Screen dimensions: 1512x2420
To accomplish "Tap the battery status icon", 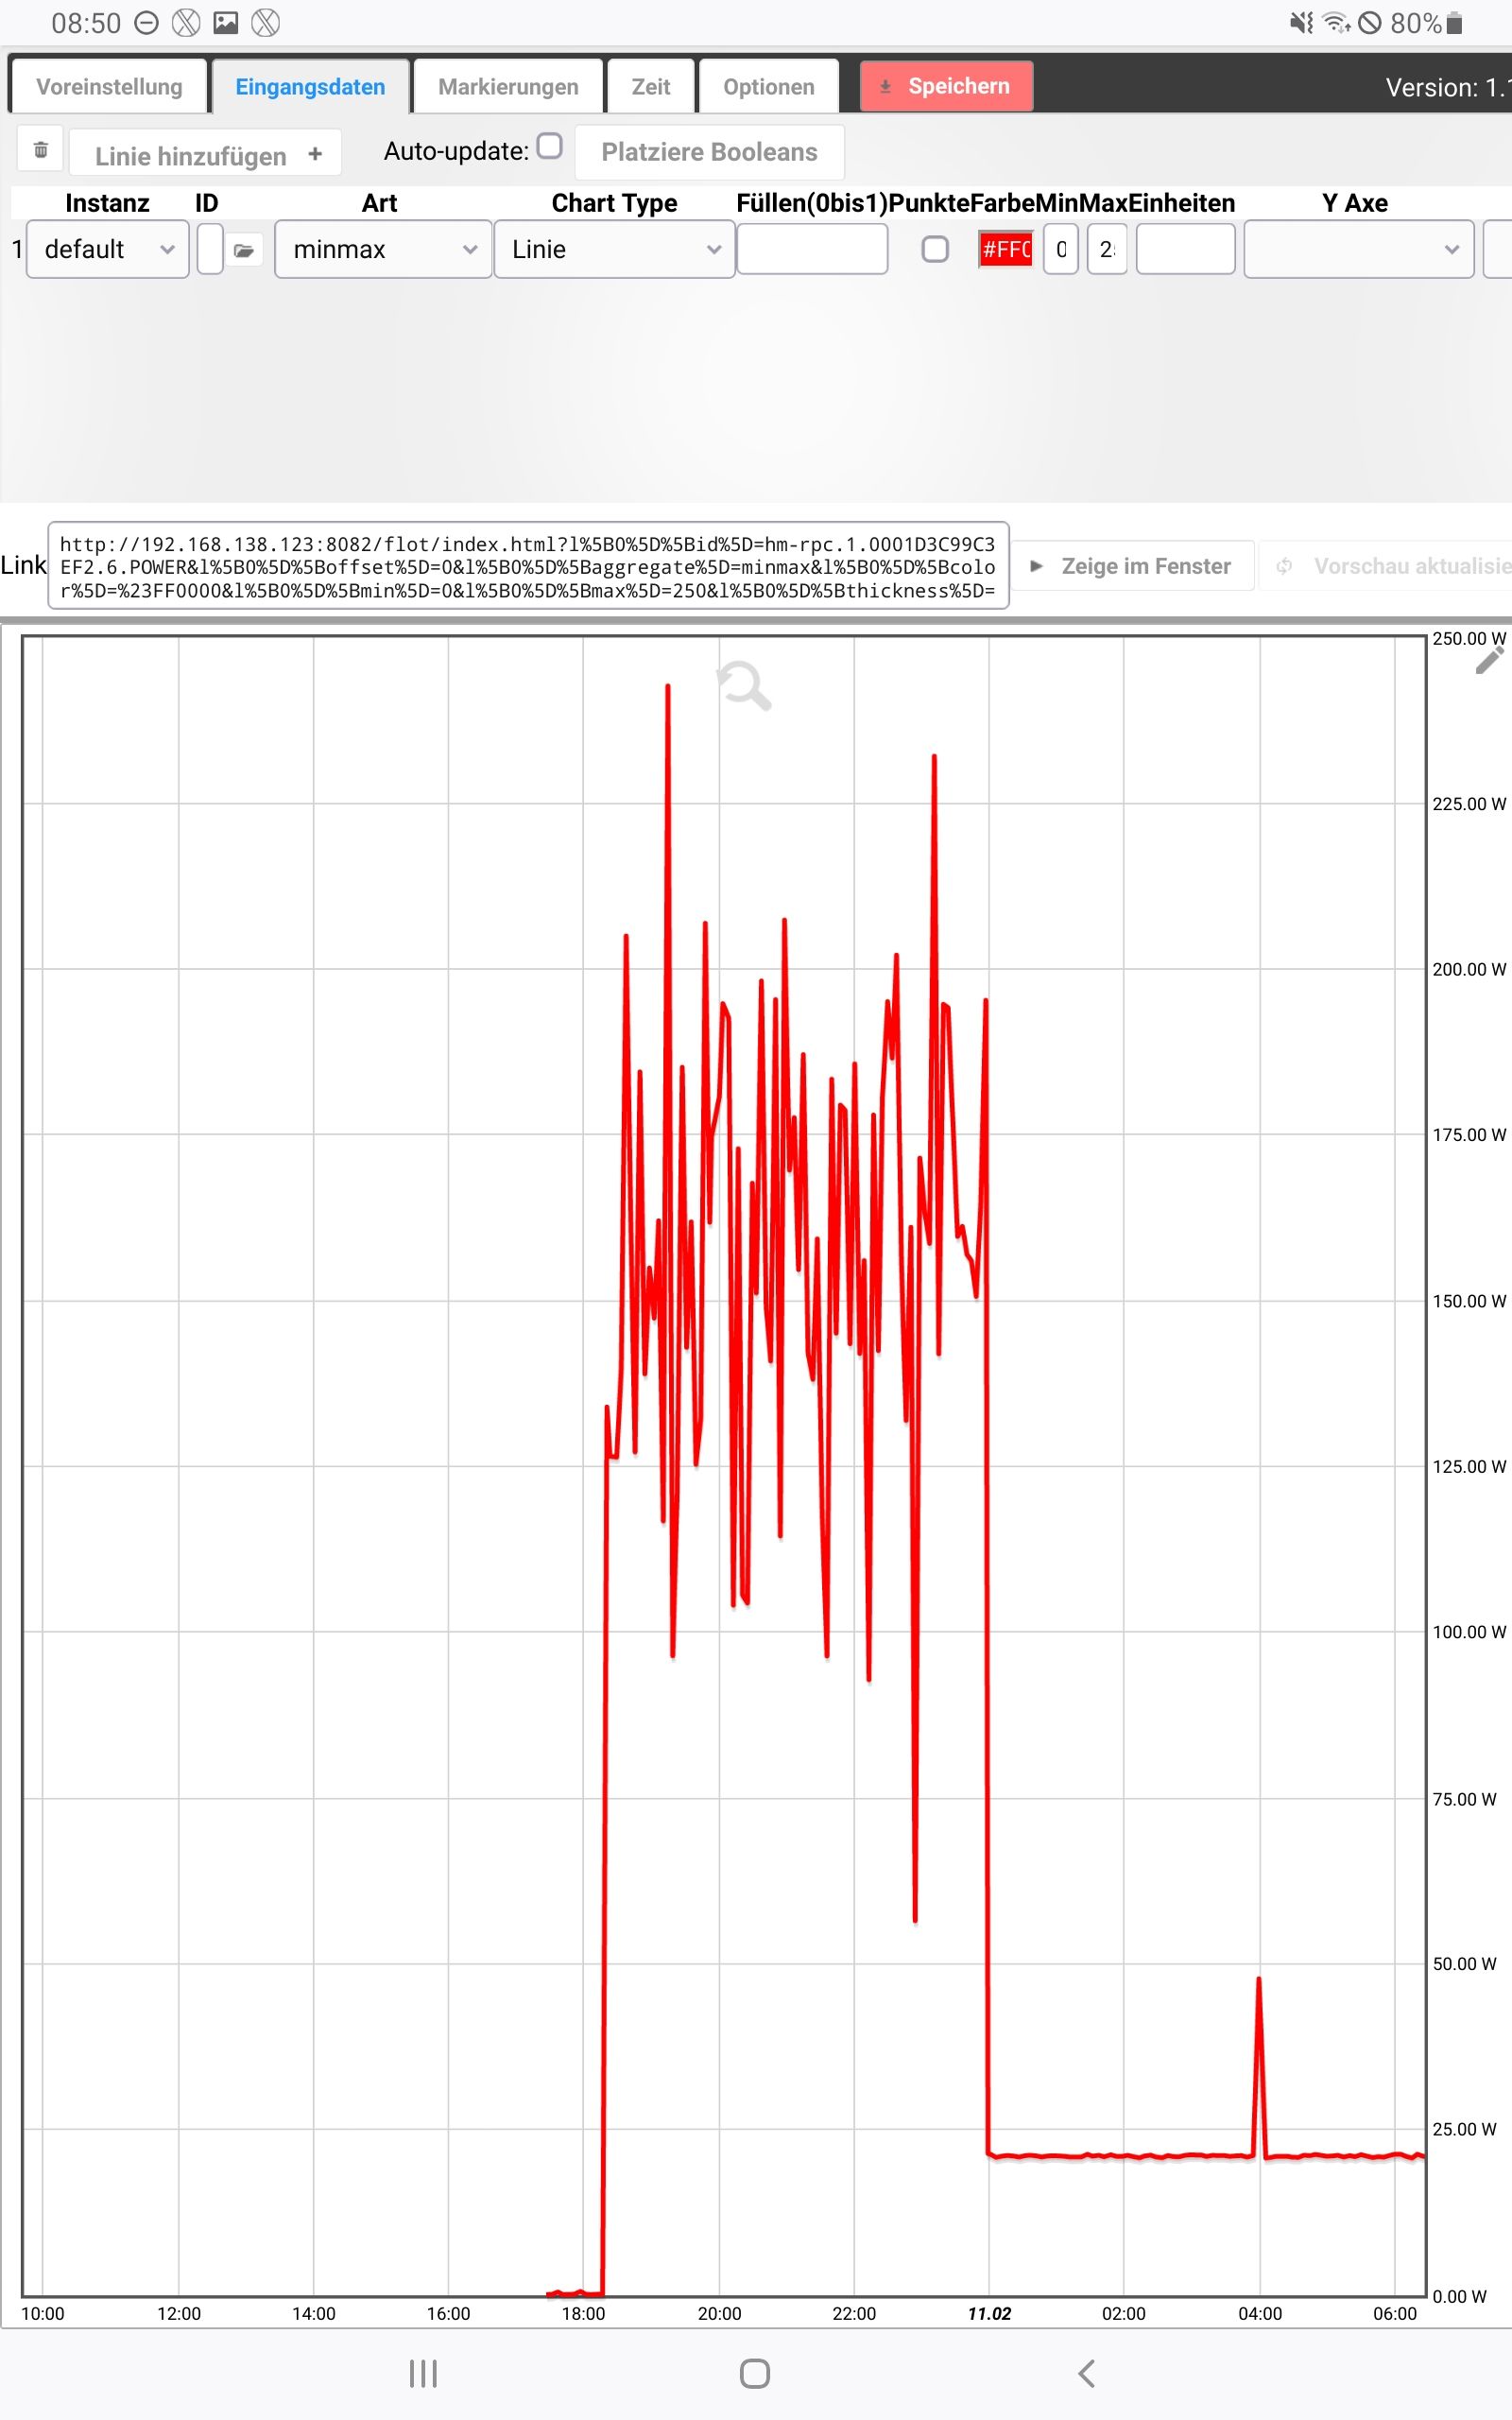I will 1454,23.
